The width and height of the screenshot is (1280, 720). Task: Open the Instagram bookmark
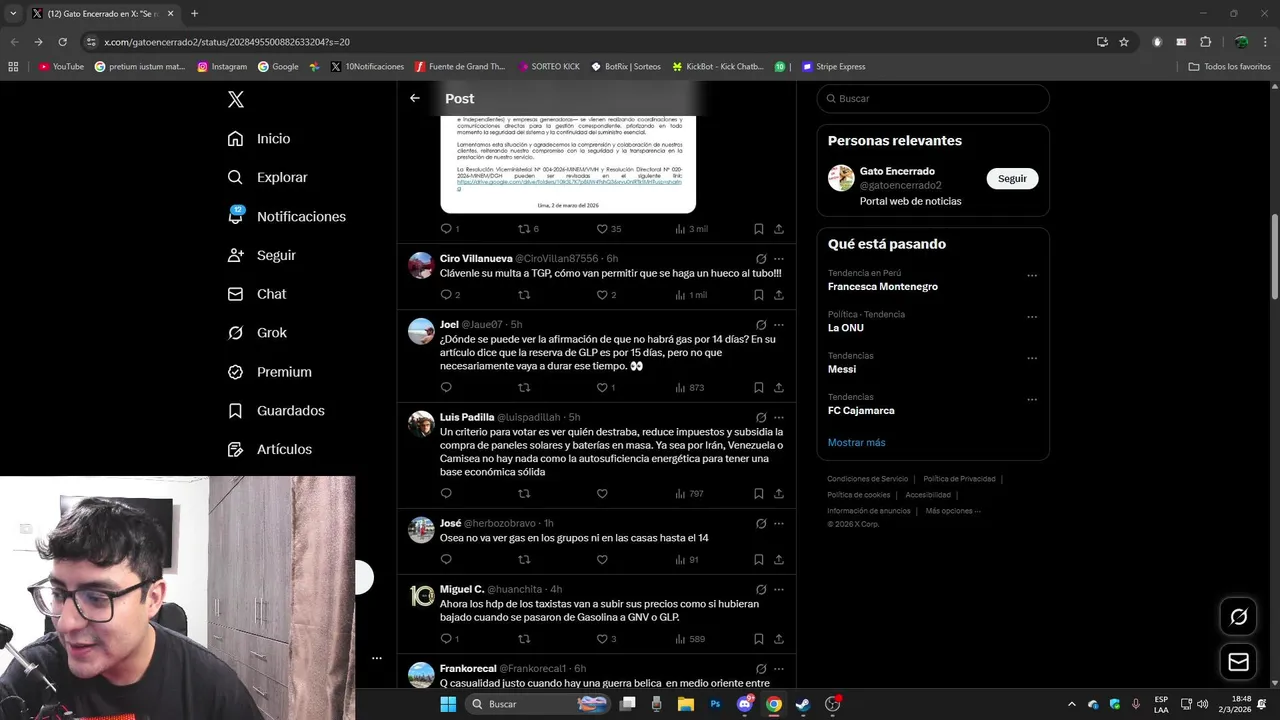(x=222, y=67)
